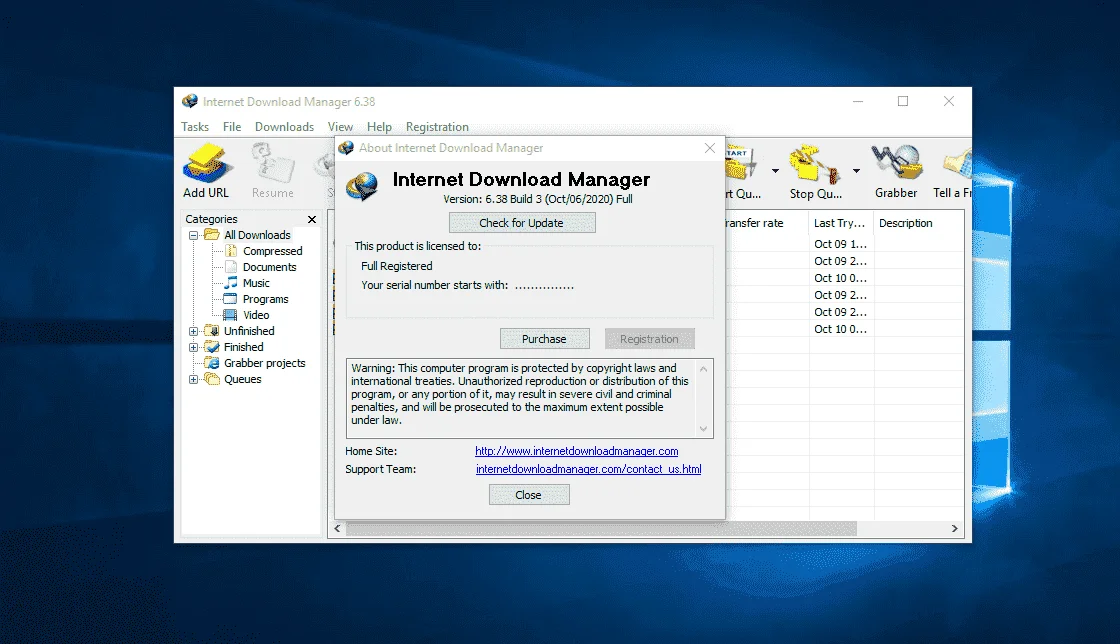Open the Grabber tool icon
The image size is (1120, 644).
(896, 162)
